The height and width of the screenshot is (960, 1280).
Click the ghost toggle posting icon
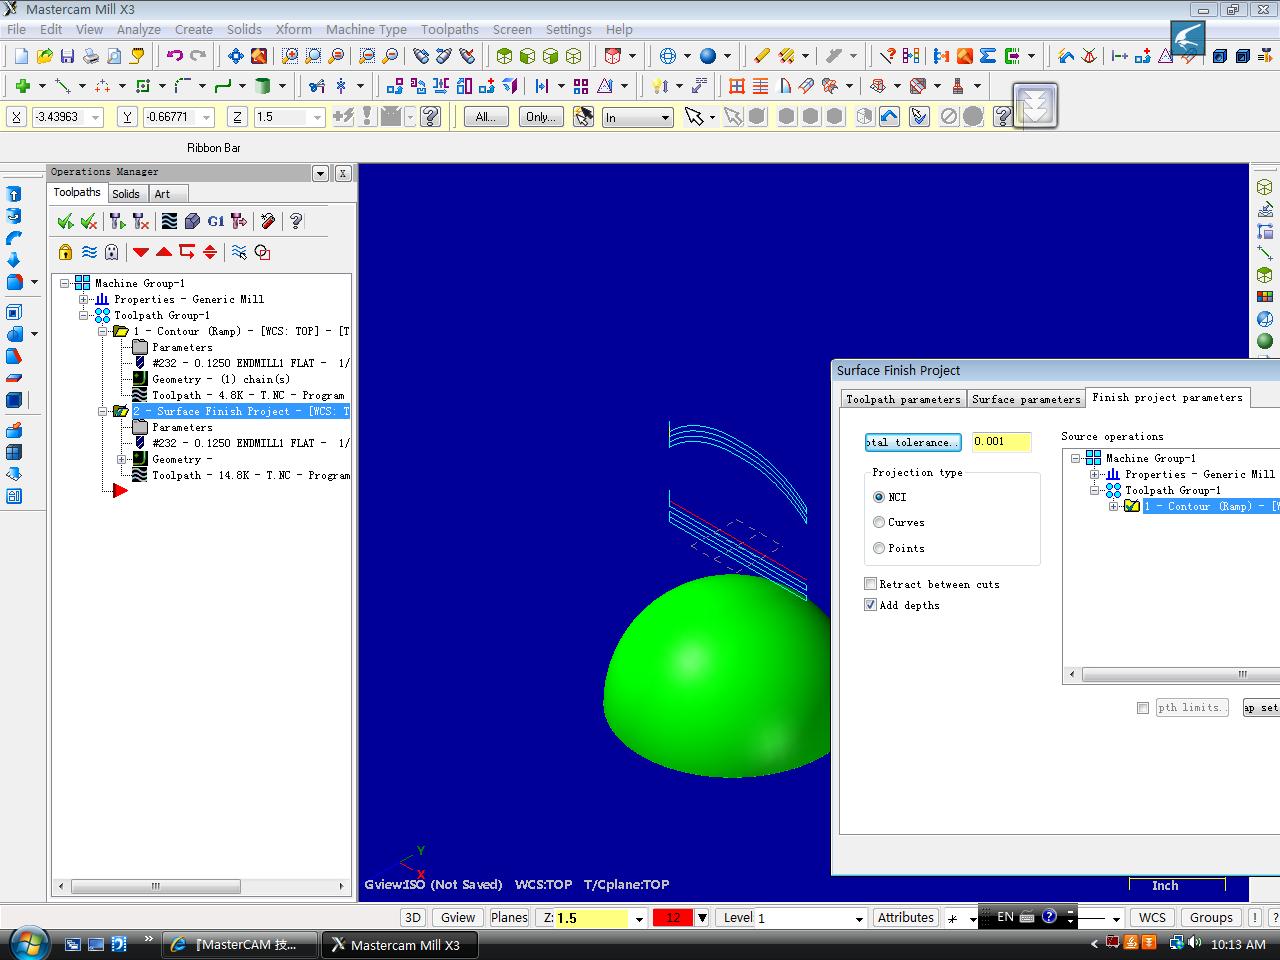112,252
